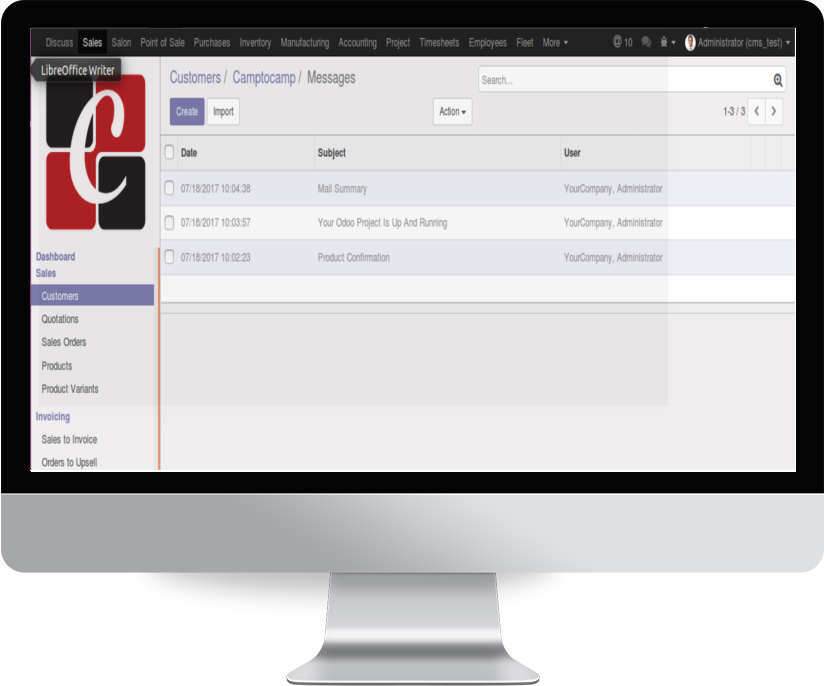Select Sales to Invoice in the sidebar
This screenshot has height=686, width=824.
coord(69,439)
